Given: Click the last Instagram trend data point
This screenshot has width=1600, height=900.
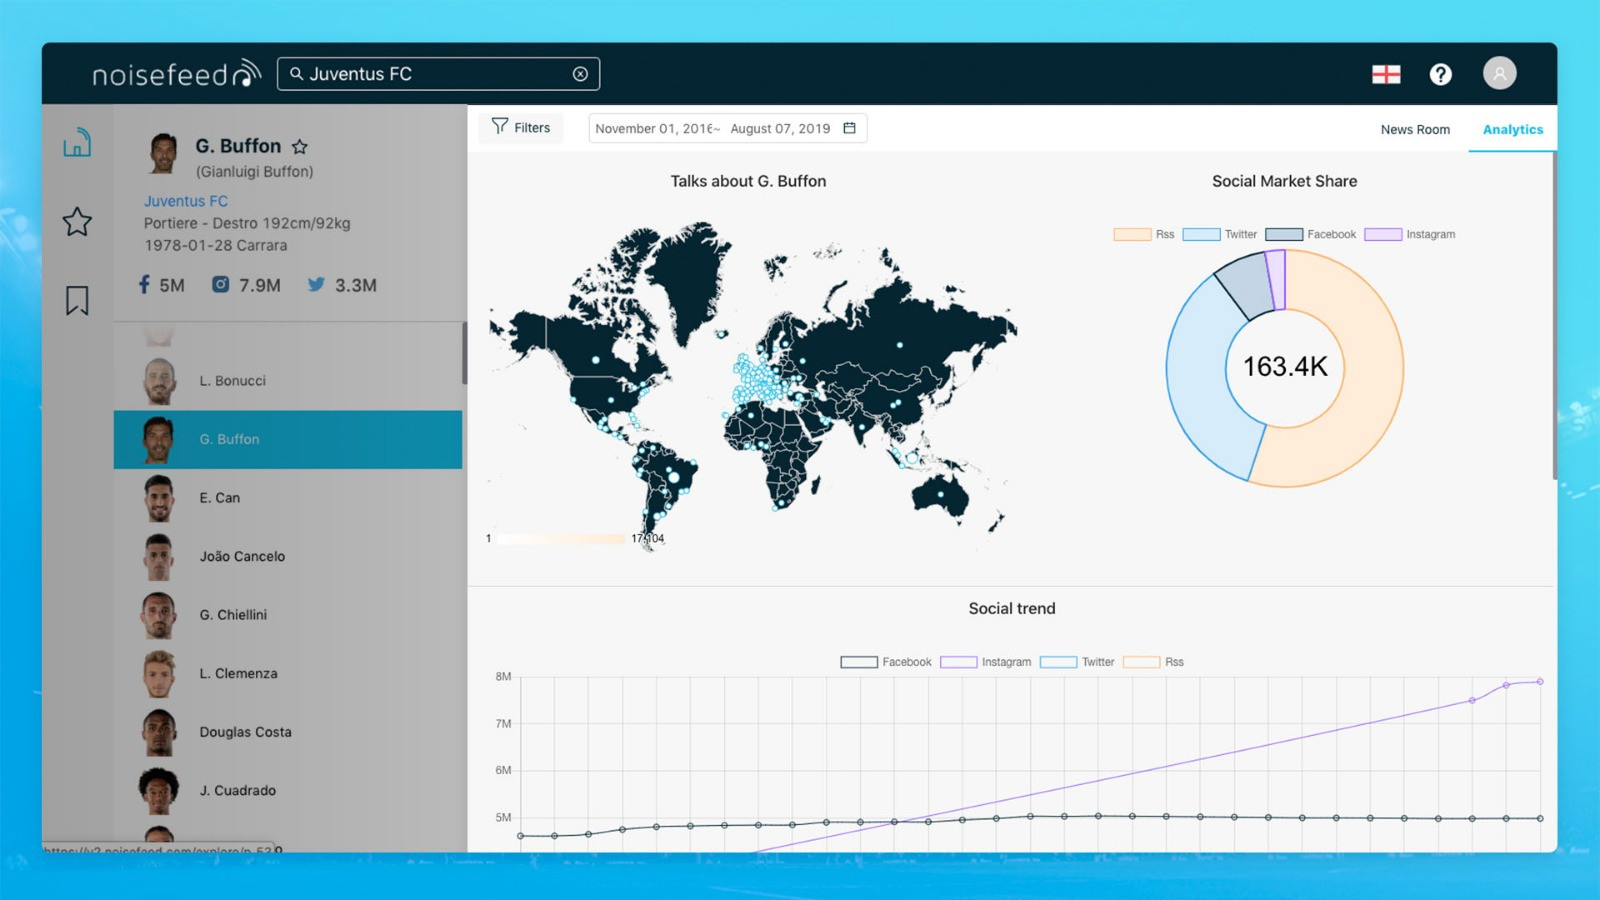Looking at the screenshot, I should pos(1540,681).
